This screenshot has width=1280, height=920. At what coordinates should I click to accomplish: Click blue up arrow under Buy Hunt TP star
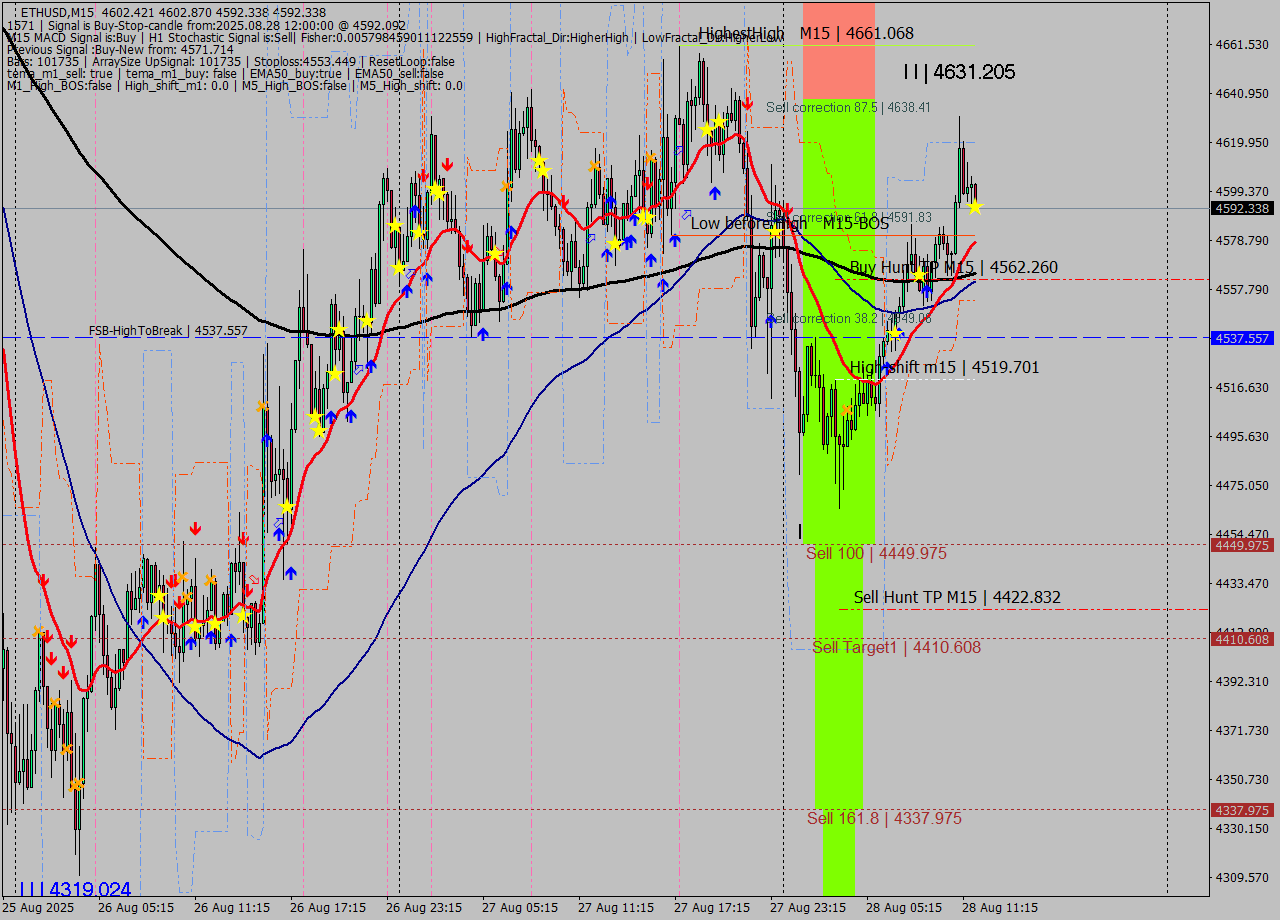pyautogui.click(x=927, y=291)
